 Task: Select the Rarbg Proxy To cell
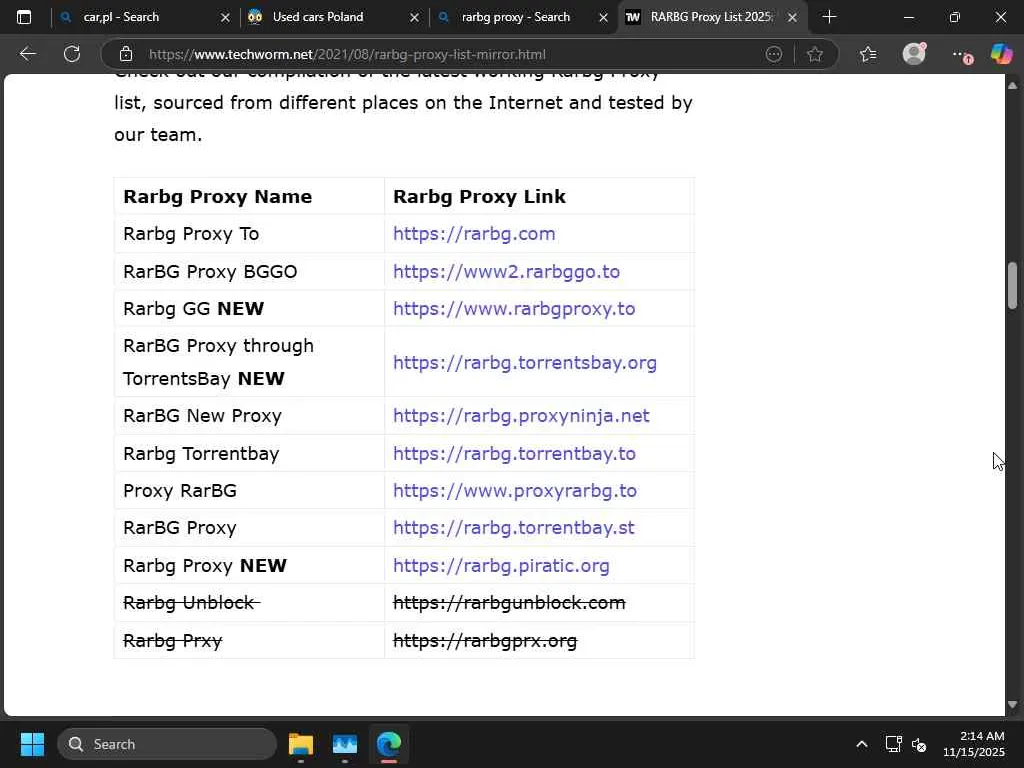click(249, 234)
